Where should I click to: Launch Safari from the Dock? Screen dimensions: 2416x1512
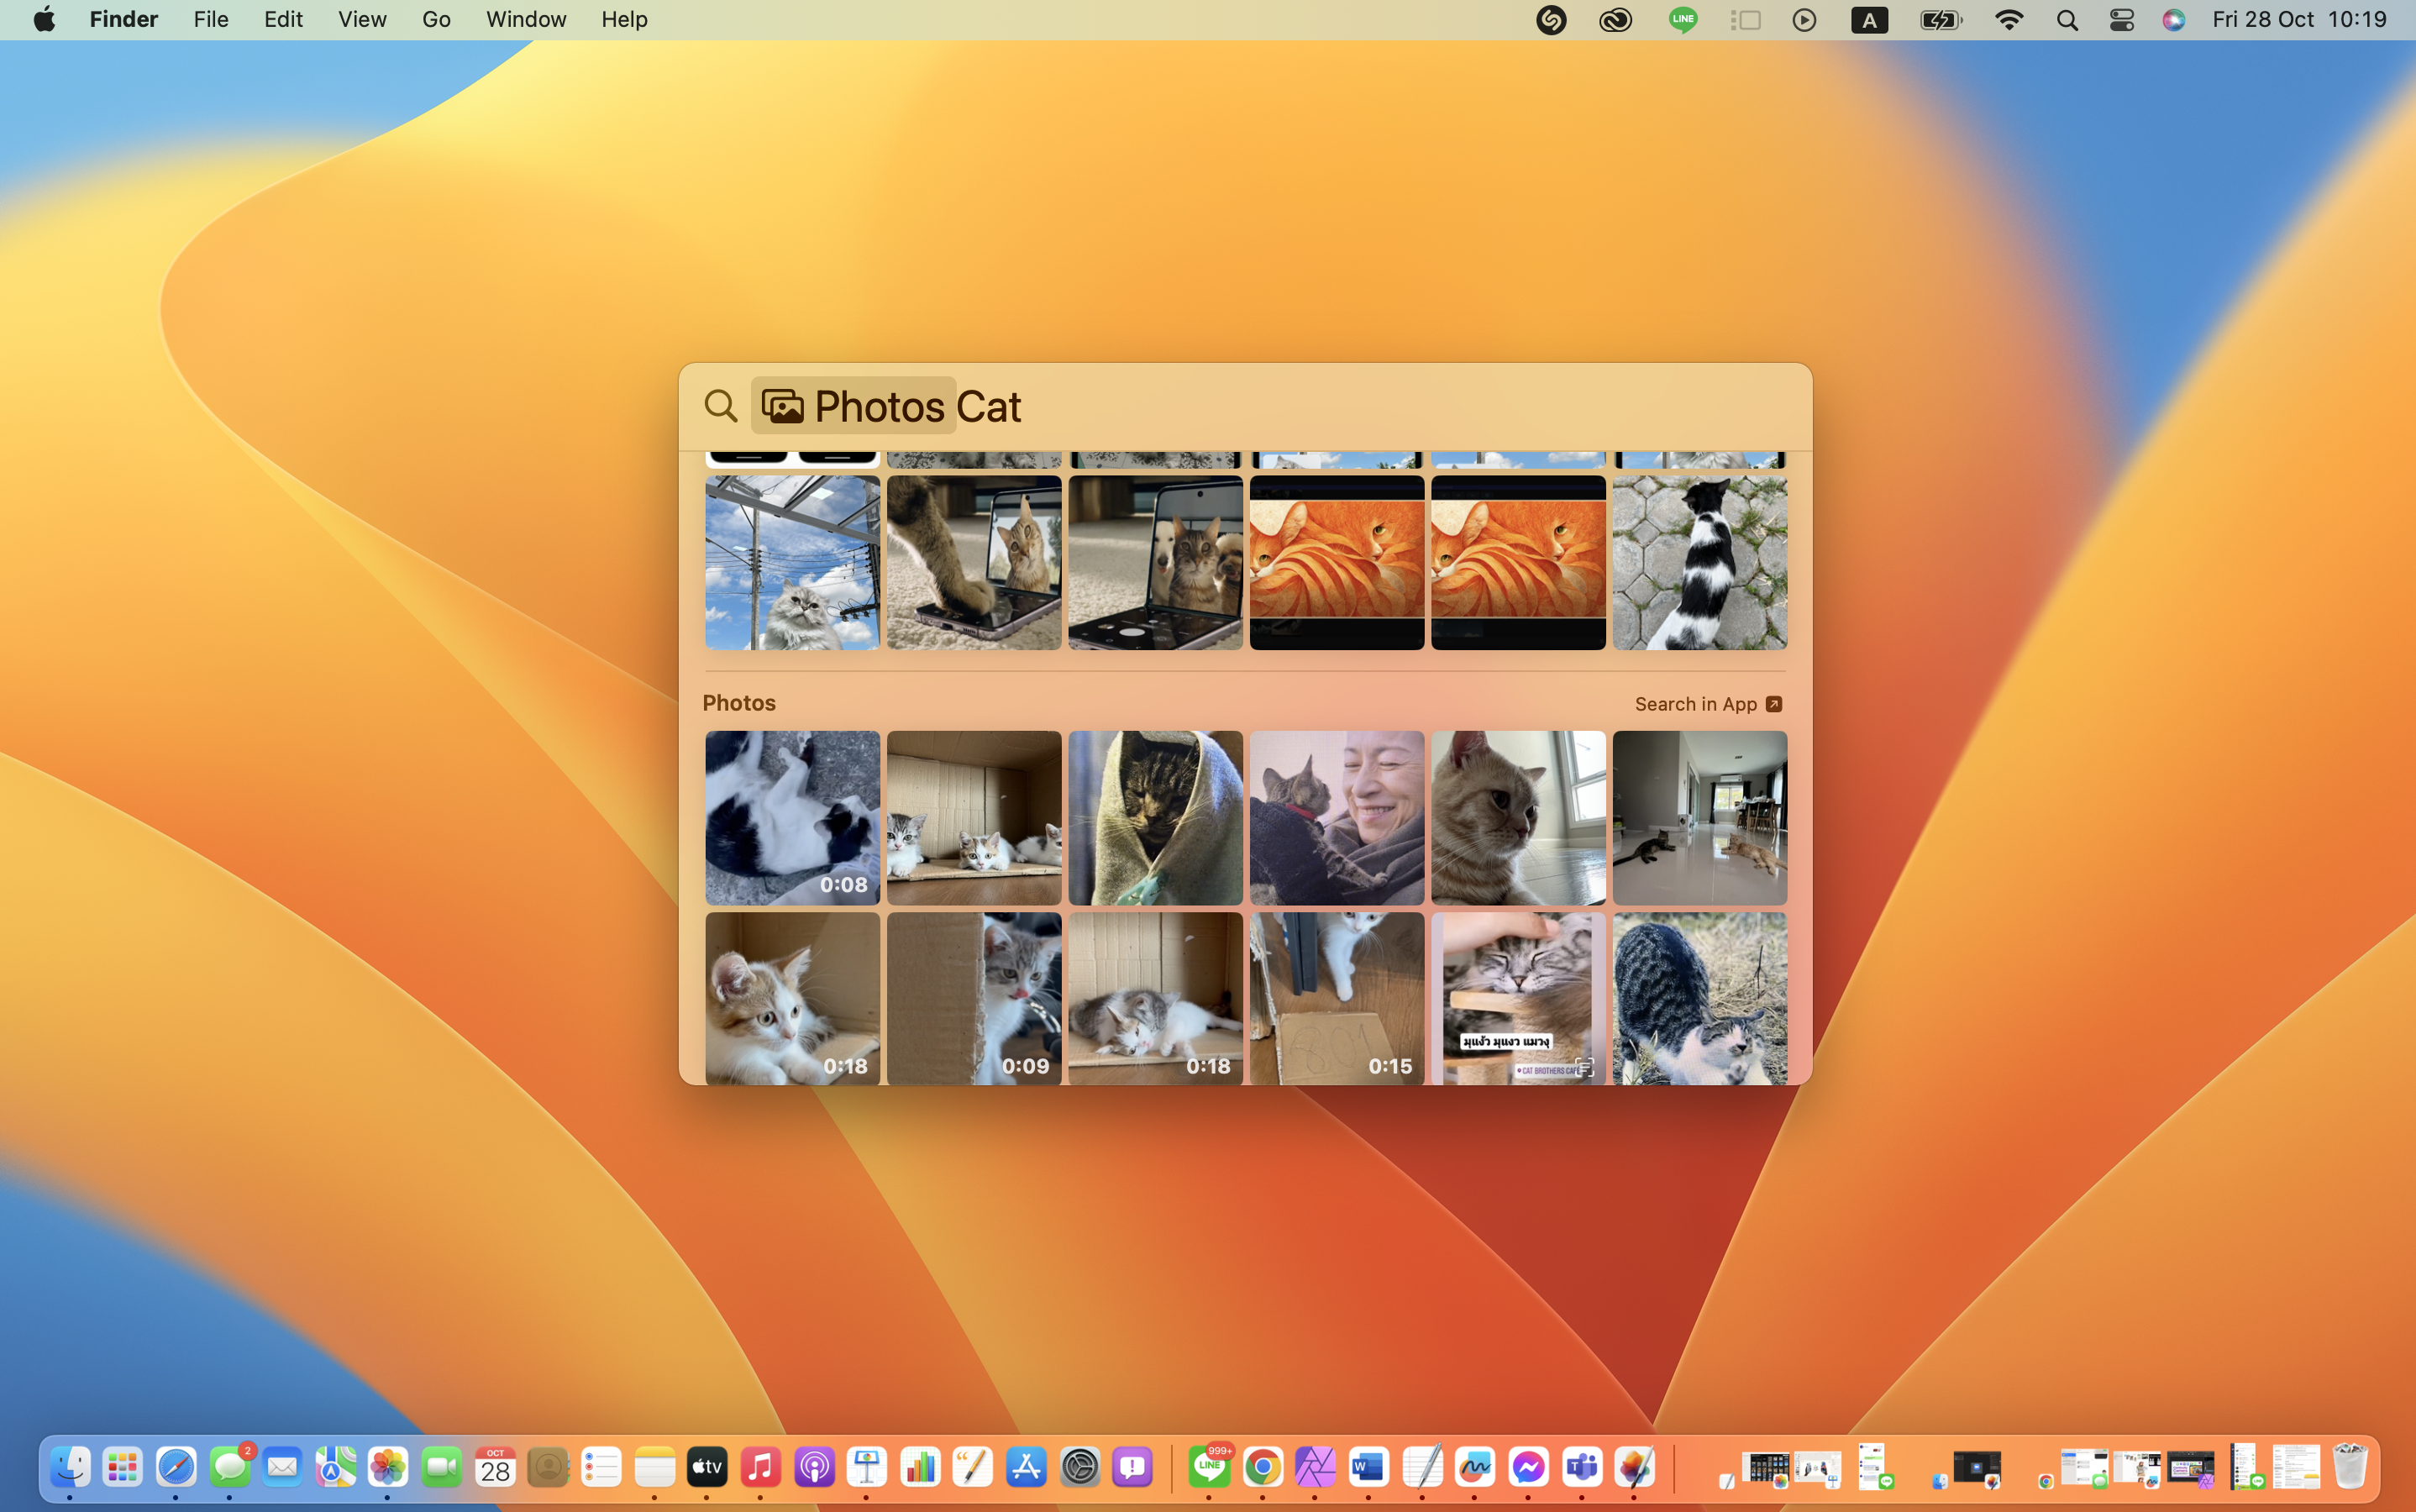click(x=176, y=1467)
